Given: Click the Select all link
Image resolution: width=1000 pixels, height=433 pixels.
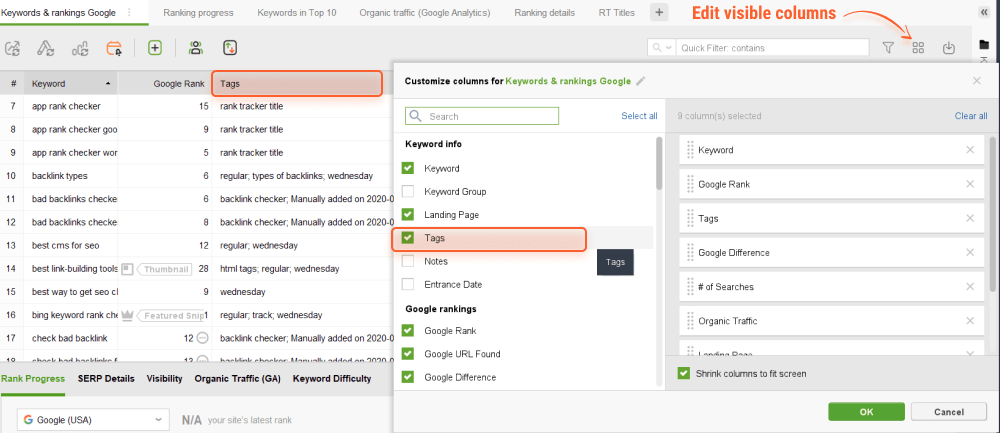Looking at the screenshot, I should click(639, 116).
